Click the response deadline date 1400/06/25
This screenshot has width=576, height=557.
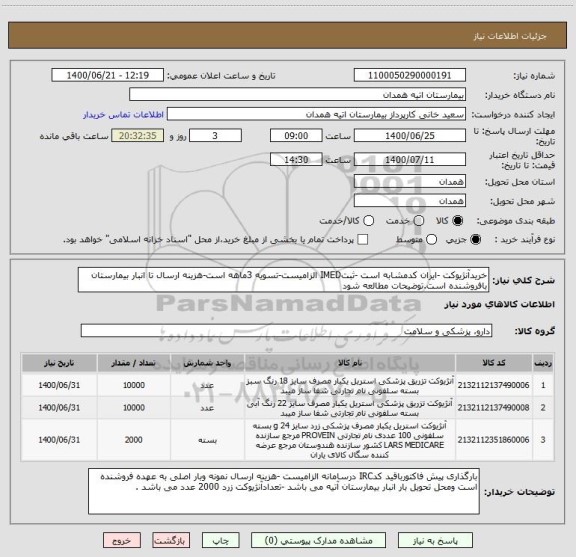(x=410, y=136)
